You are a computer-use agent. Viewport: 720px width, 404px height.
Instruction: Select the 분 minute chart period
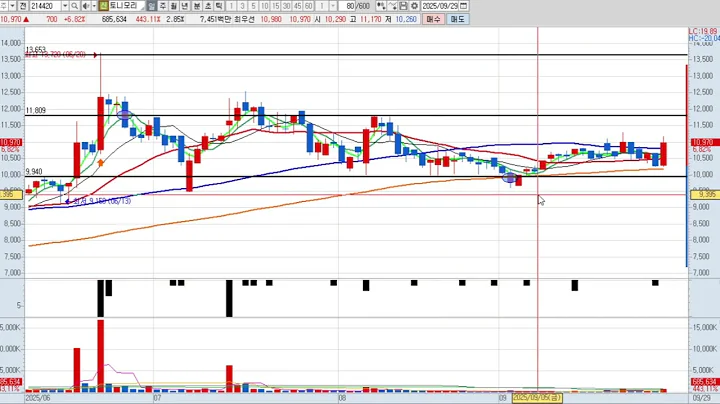[x=197, y=6]
